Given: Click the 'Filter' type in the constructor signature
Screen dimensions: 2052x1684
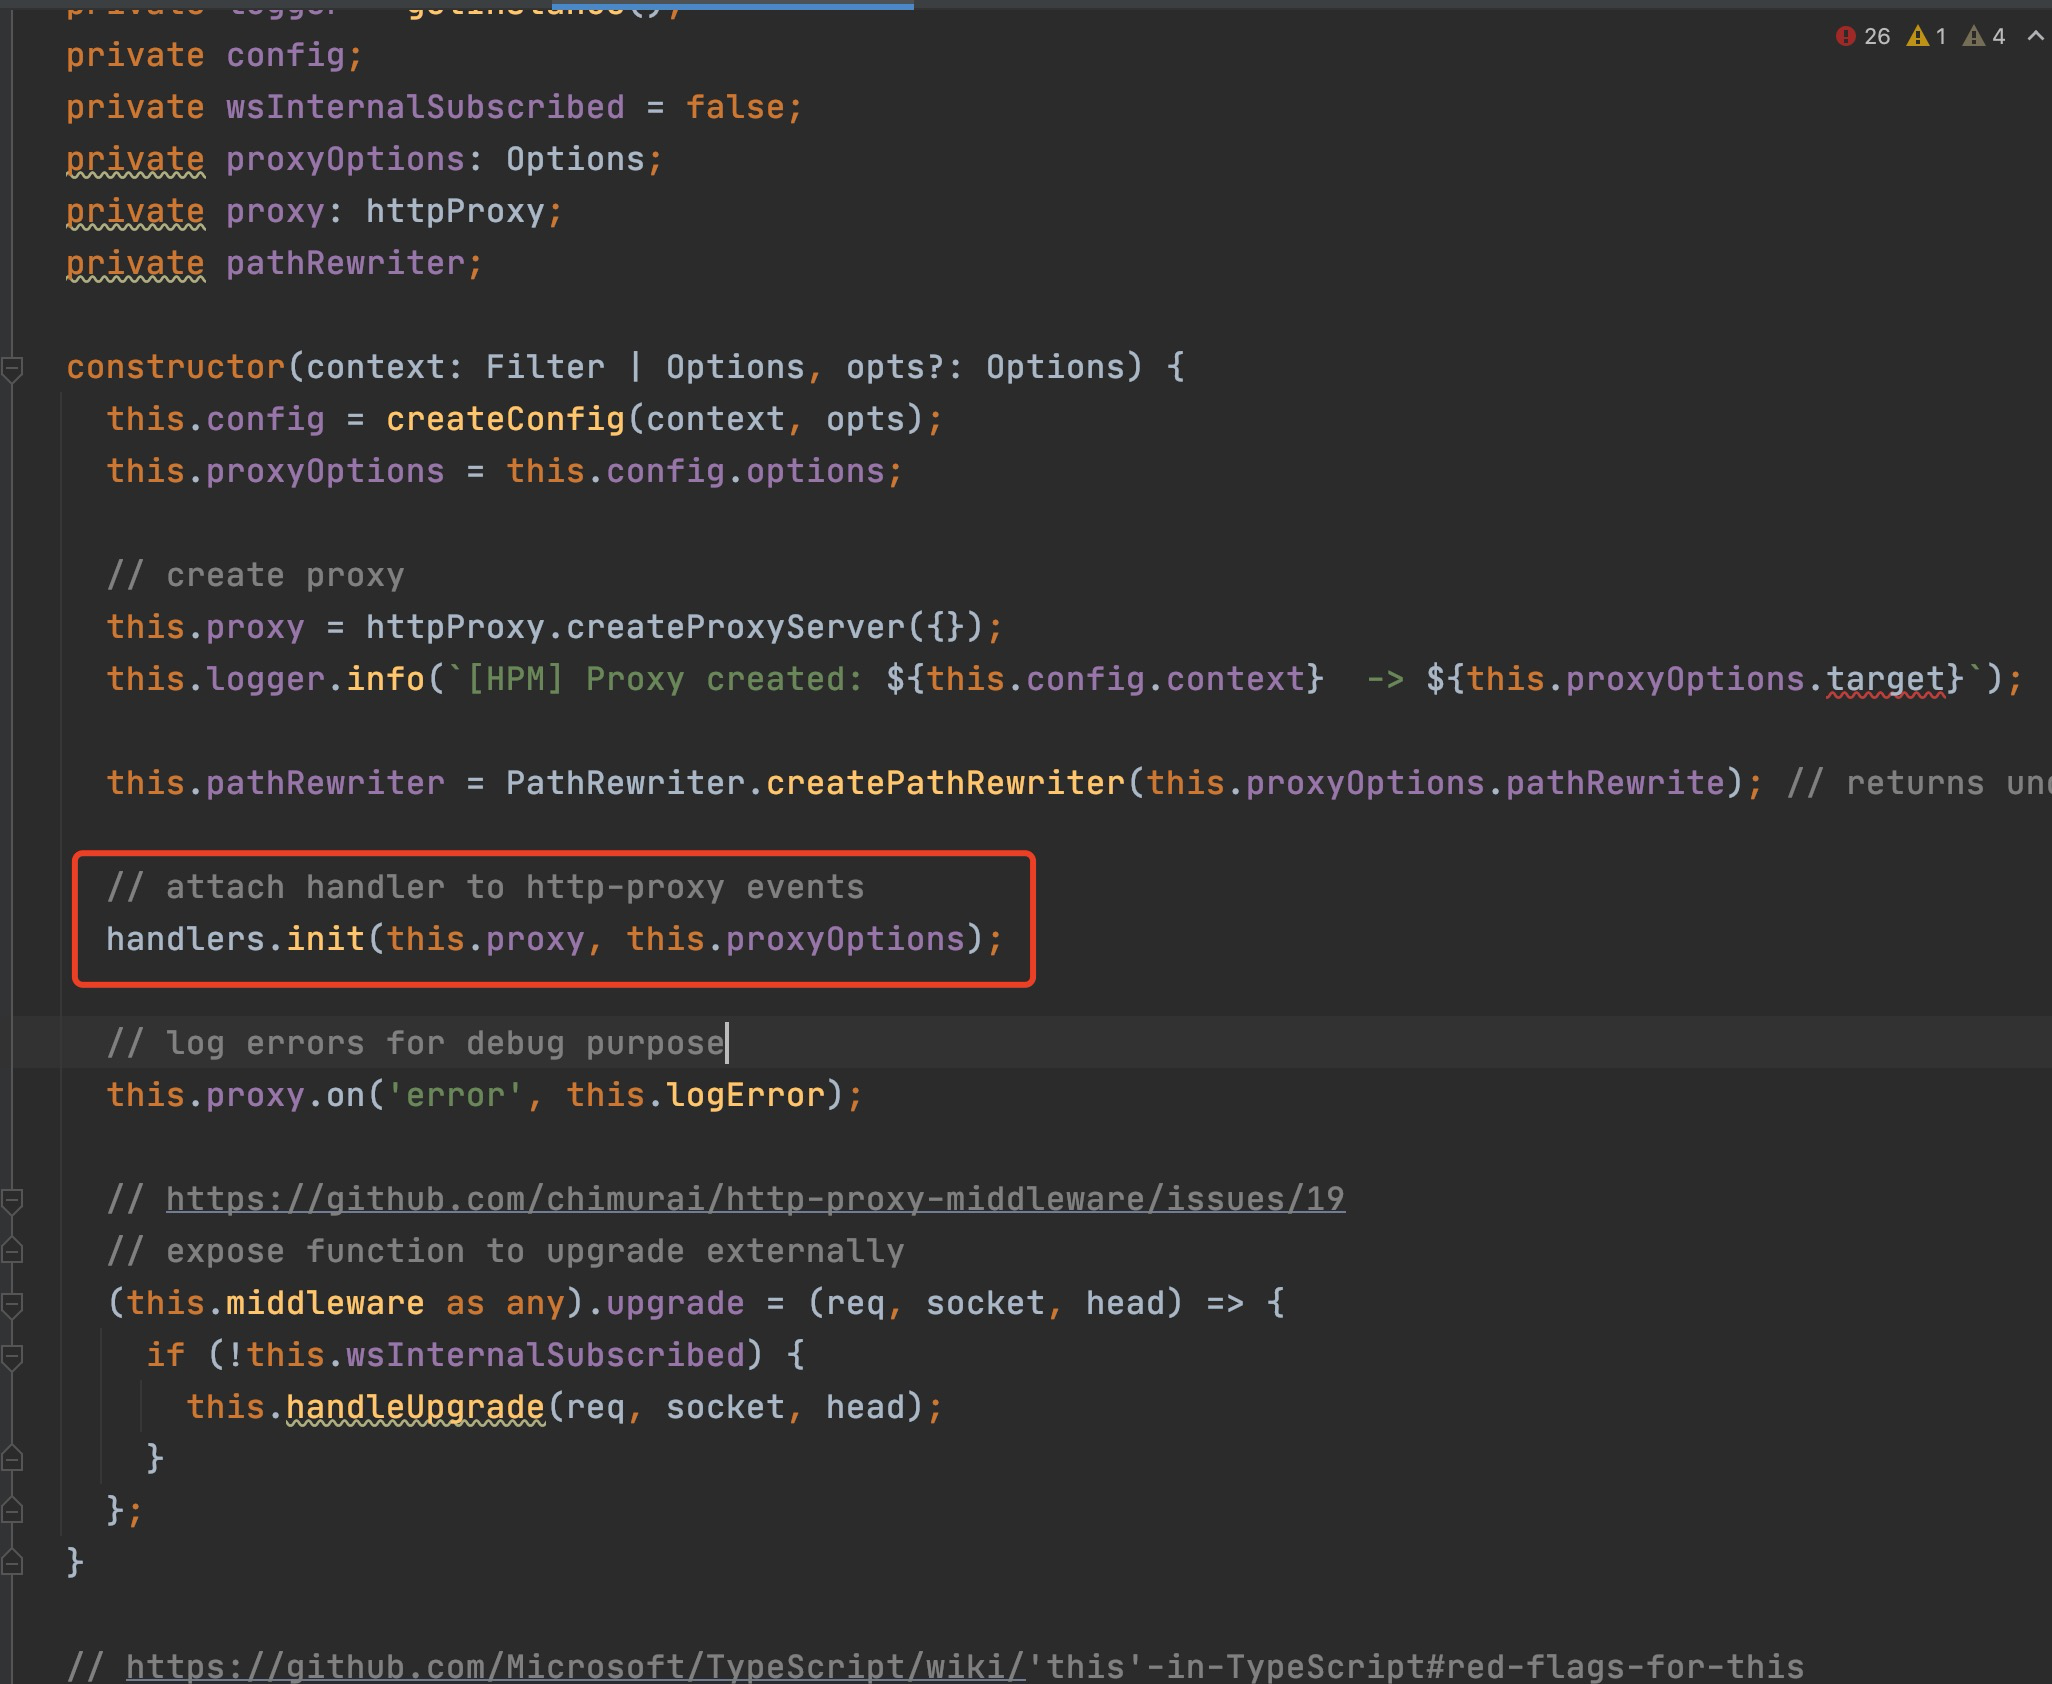Looking at the screenshot, I should pyautogui.click(x=545, y=367).
